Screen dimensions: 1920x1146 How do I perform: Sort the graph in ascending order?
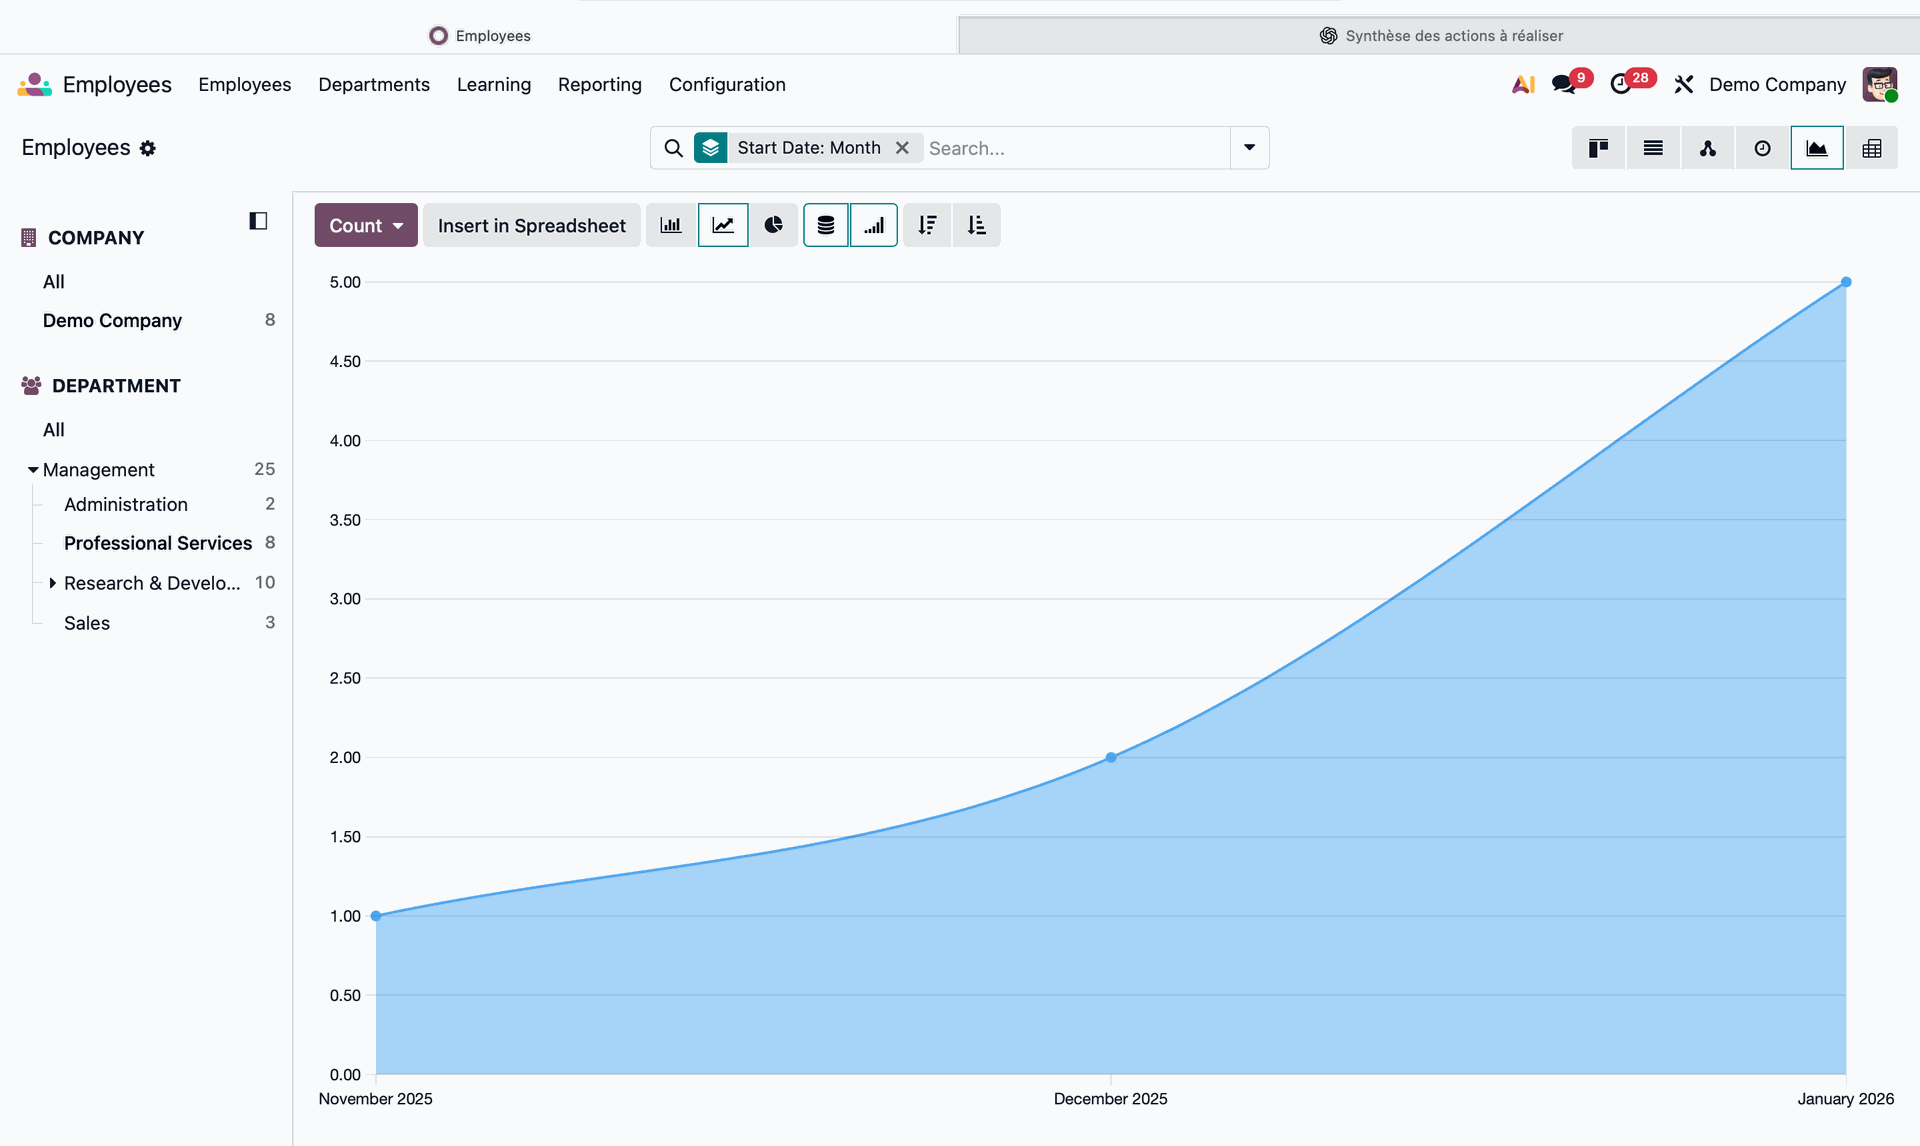pyautogui.click(x=977, y=225)
